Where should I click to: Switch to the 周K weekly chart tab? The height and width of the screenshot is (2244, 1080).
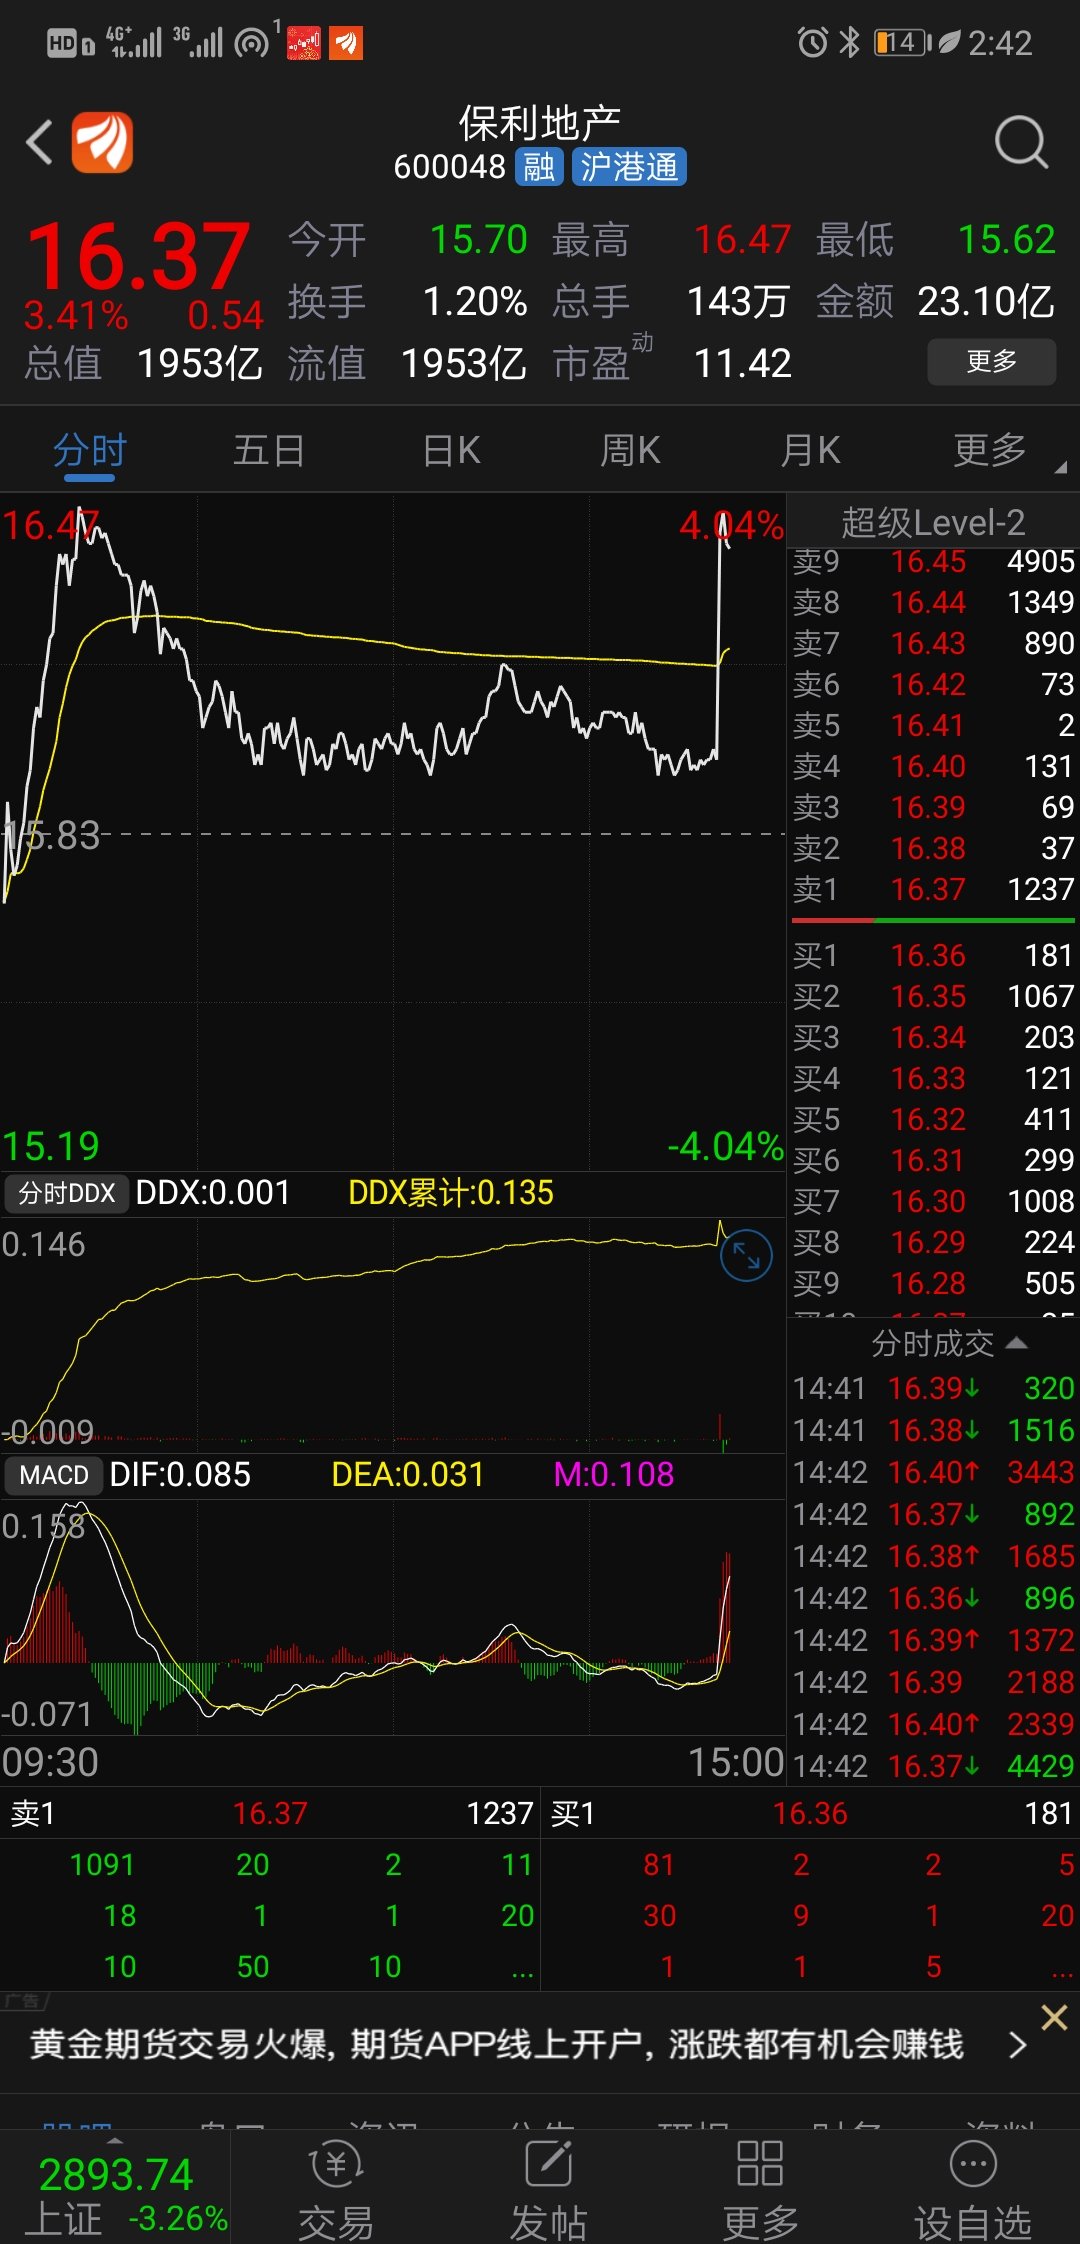click(x=630, y=451)
